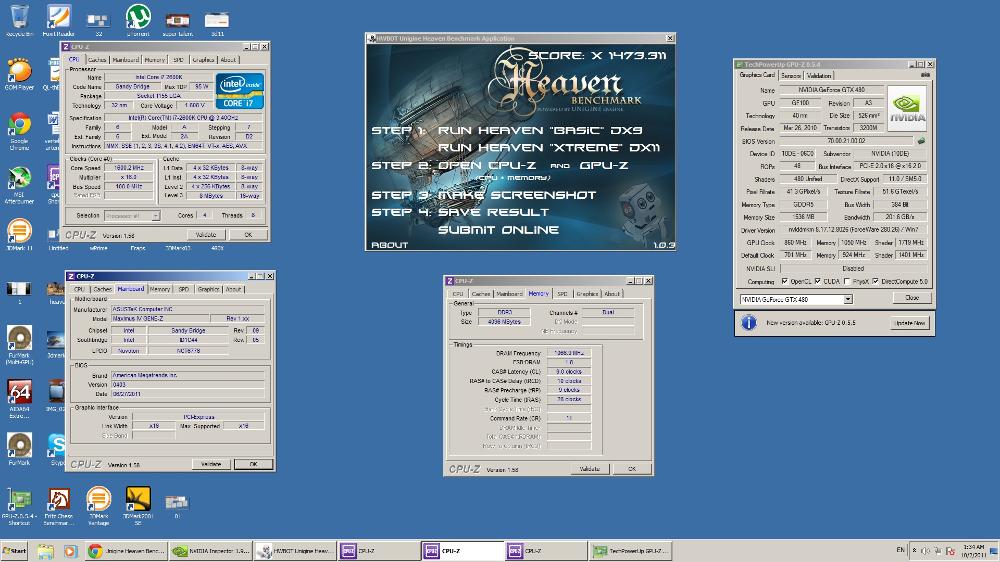
Task: Click the BIOS Version field in GPU-Z
Action: point(846,141)
